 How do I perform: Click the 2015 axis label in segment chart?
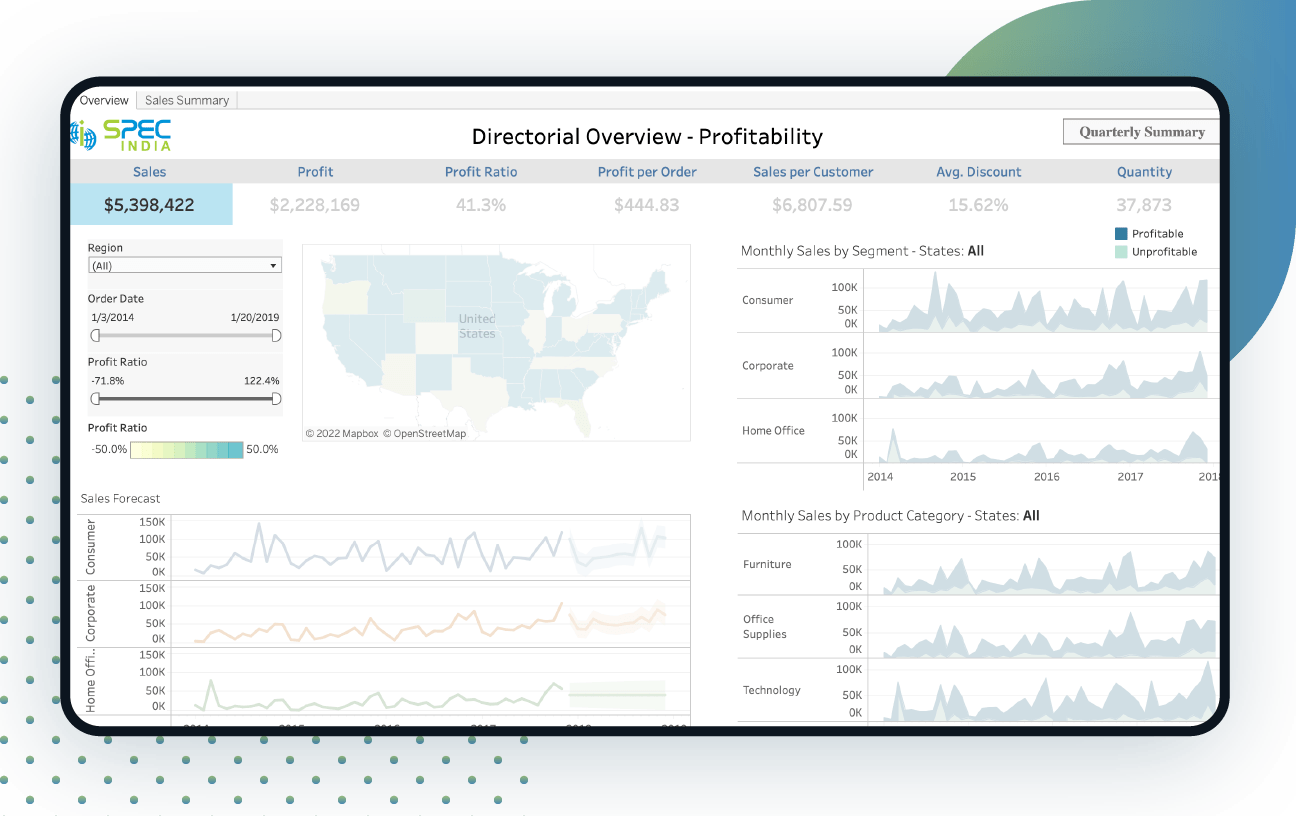pyautogui.click(x=963, y=477)
